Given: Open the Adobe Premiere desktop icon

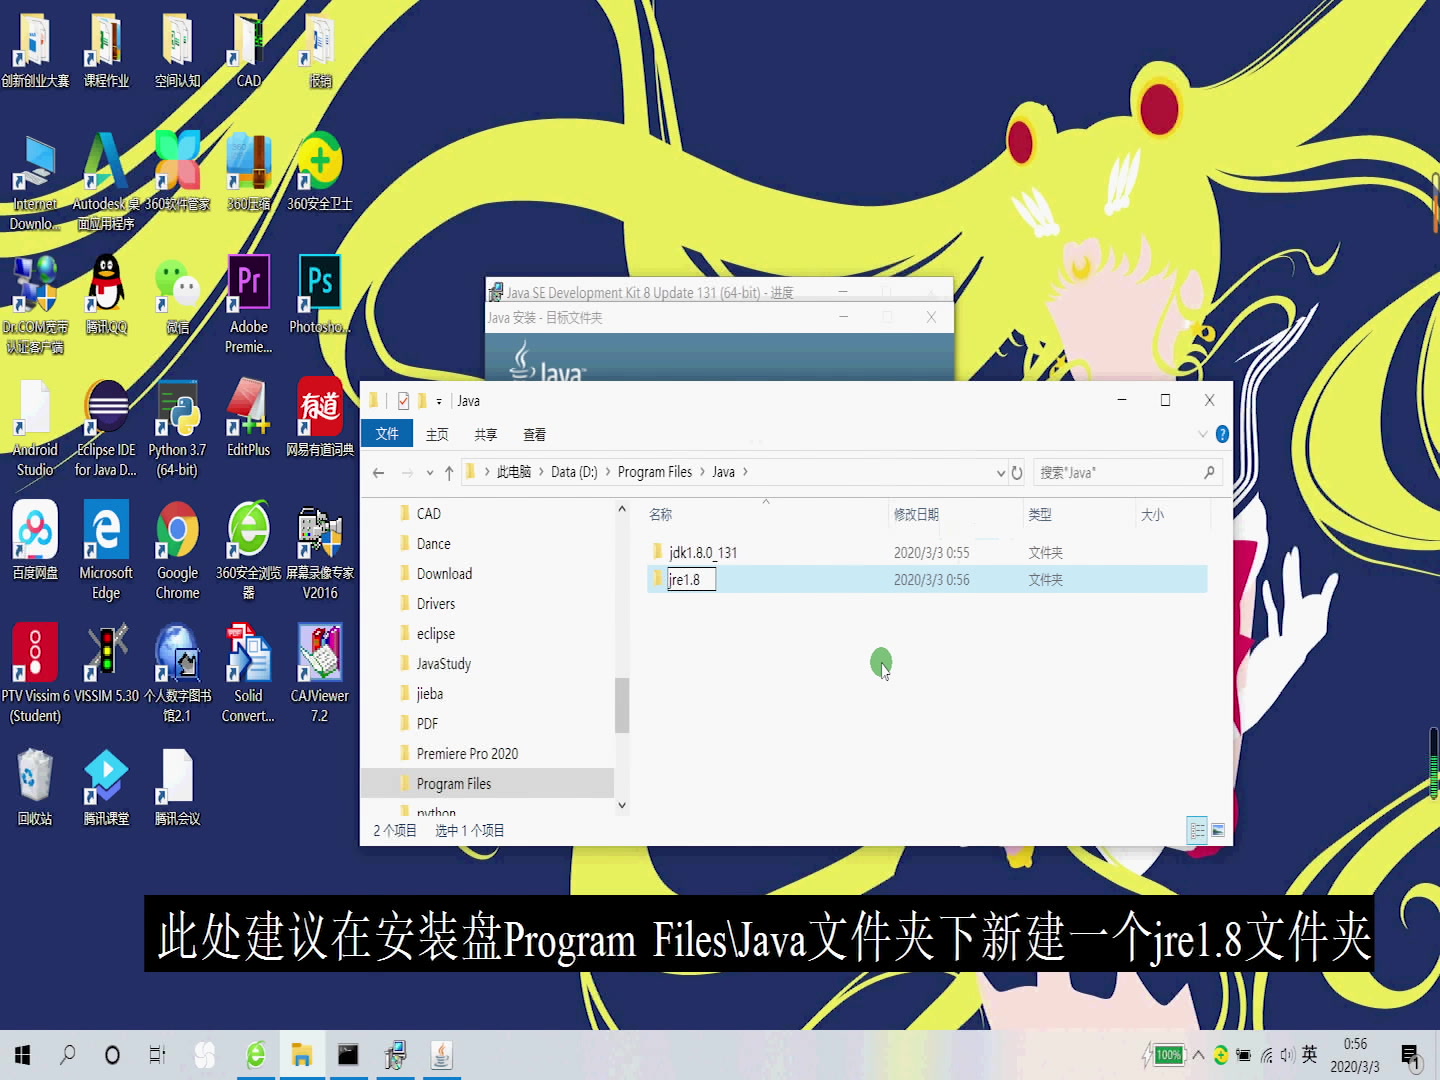Looking at the screenshot, I should coord(249,304).
